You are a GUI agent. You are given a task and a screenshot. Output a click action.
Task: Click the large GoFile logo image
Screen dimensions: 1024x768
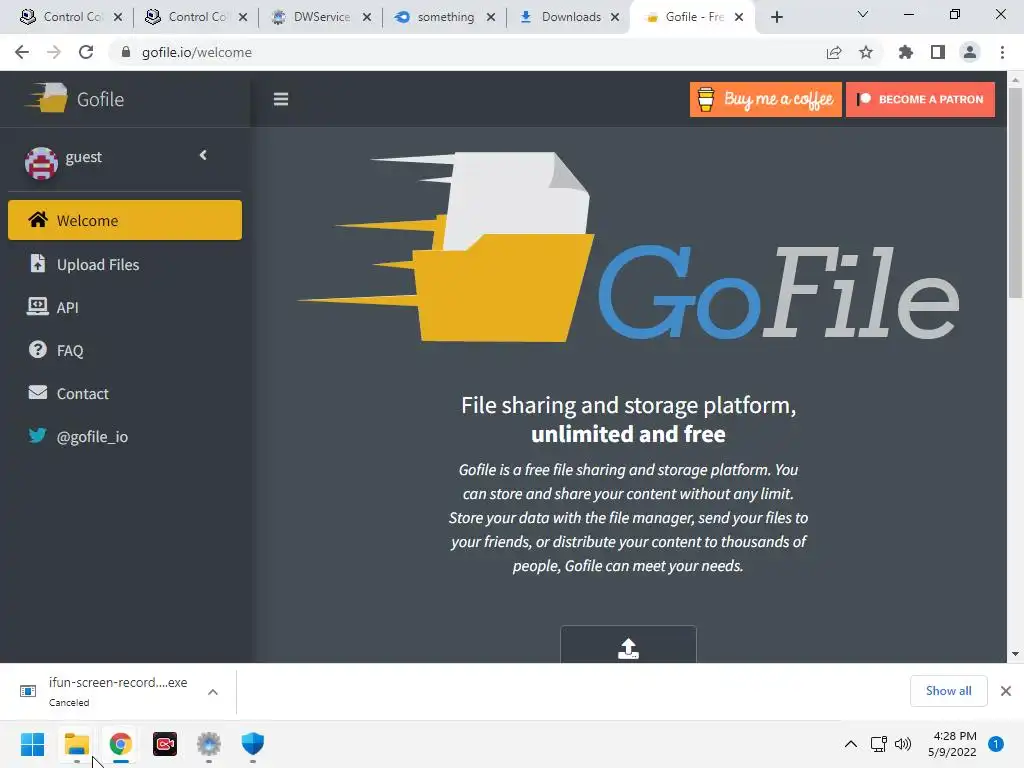(628, 247)
